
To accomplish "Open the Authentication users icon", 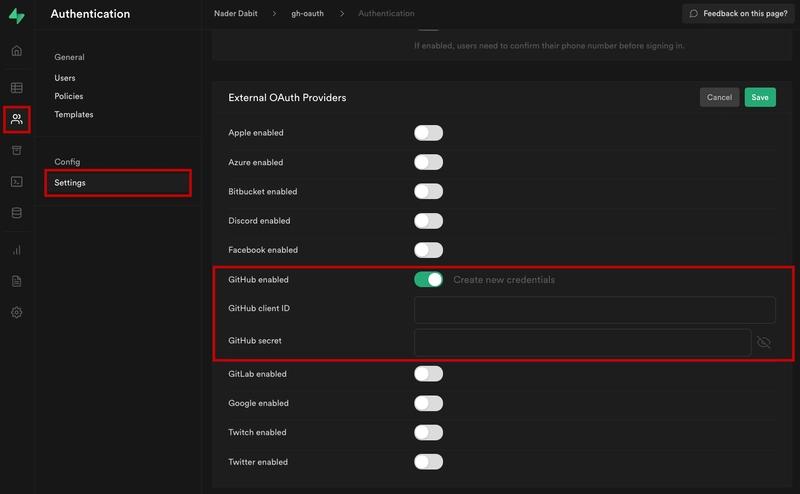I will [x=17, y=119].
